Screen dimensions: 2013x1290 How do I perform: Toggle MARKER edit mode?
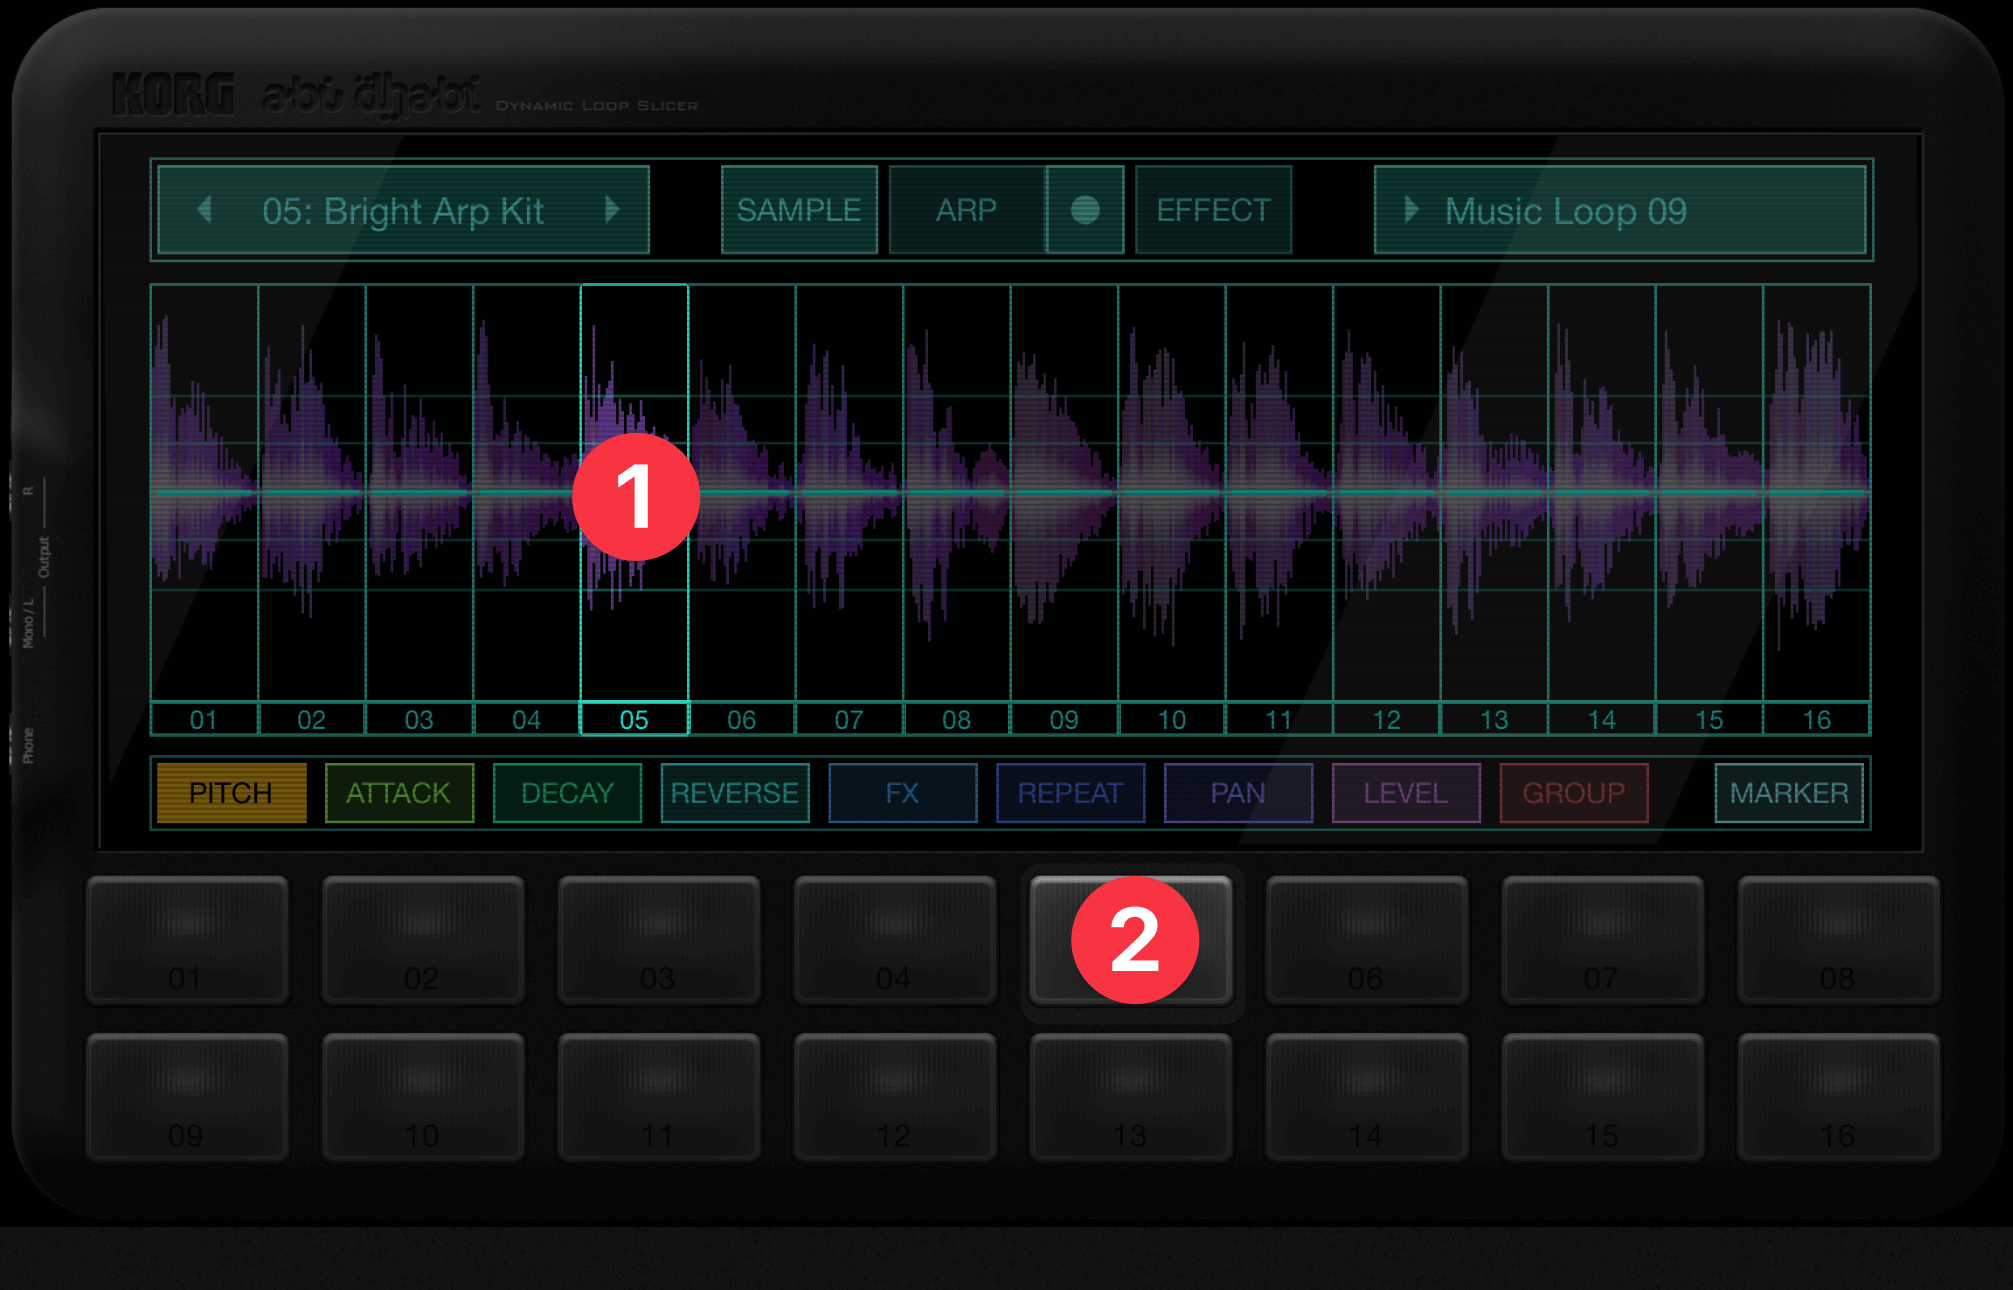pyautogui.click(x=1788, y=793)
